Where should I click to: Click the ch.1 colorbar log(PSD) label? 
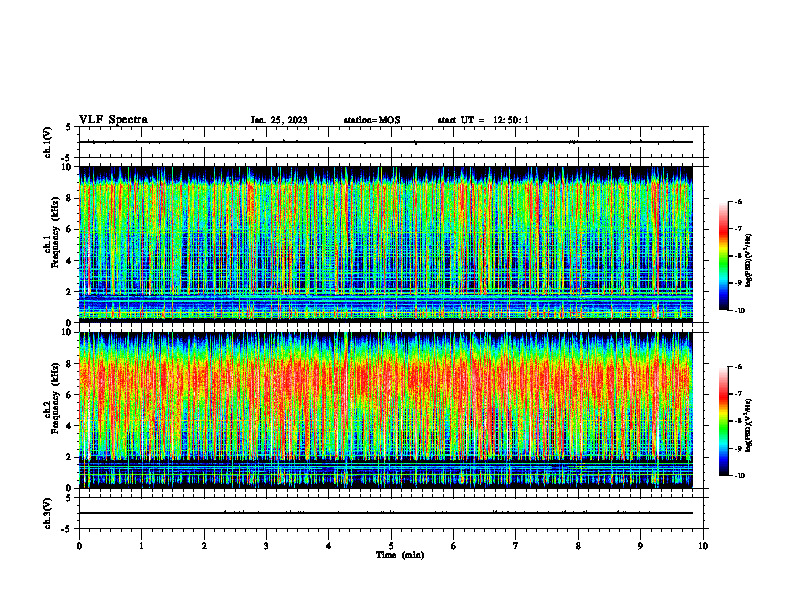coord(749,261)
